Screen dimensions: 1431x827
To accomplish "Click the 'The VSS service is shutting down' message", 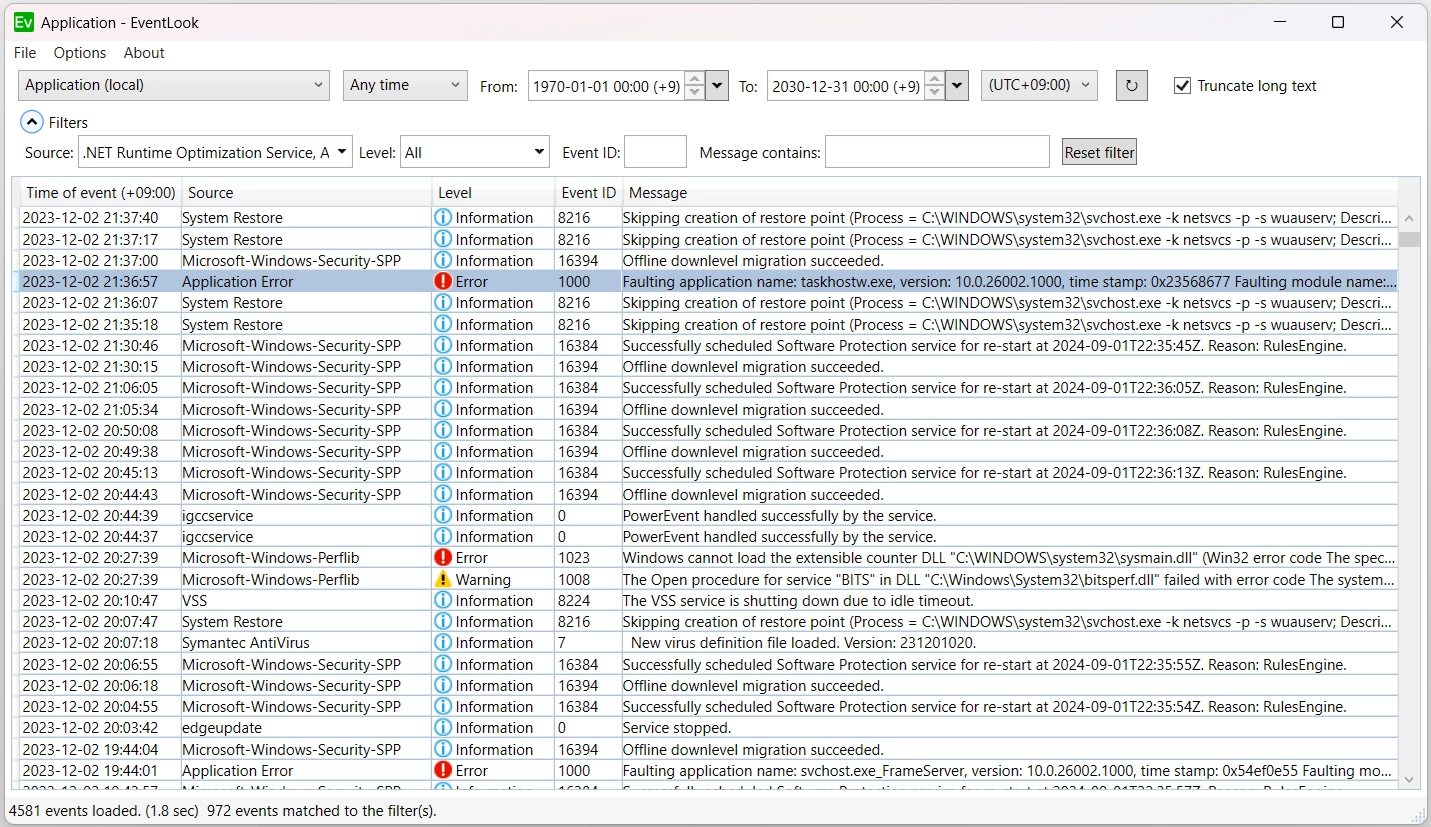I will coord(1010,601).
